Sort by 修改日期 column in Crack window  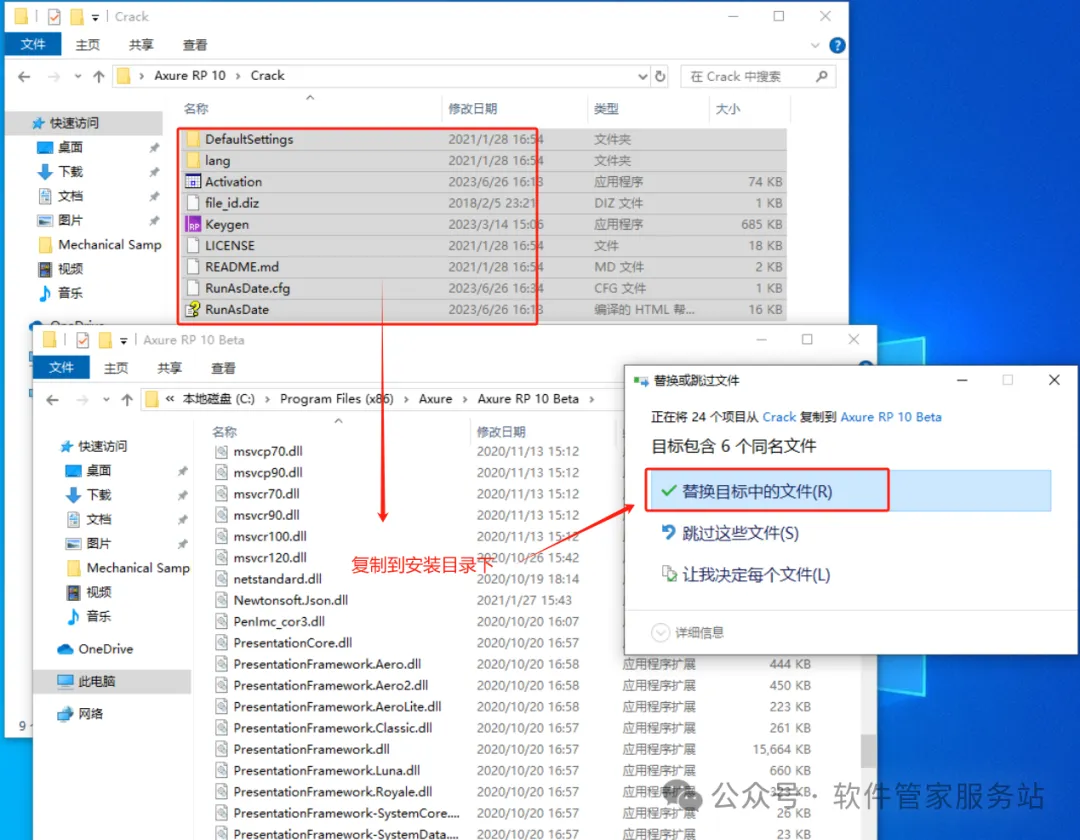pos(472,109)
